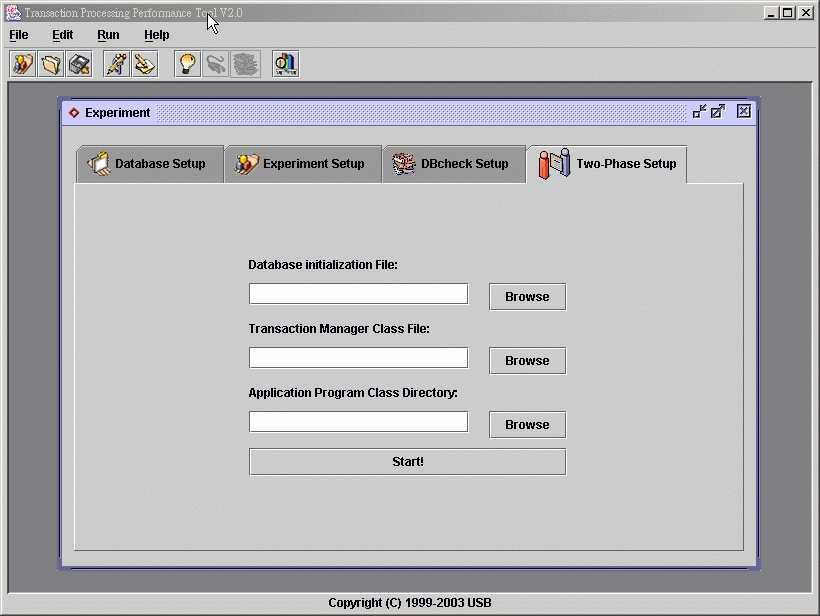Click the colorful chart icon in toolbar

pos(285,64)
